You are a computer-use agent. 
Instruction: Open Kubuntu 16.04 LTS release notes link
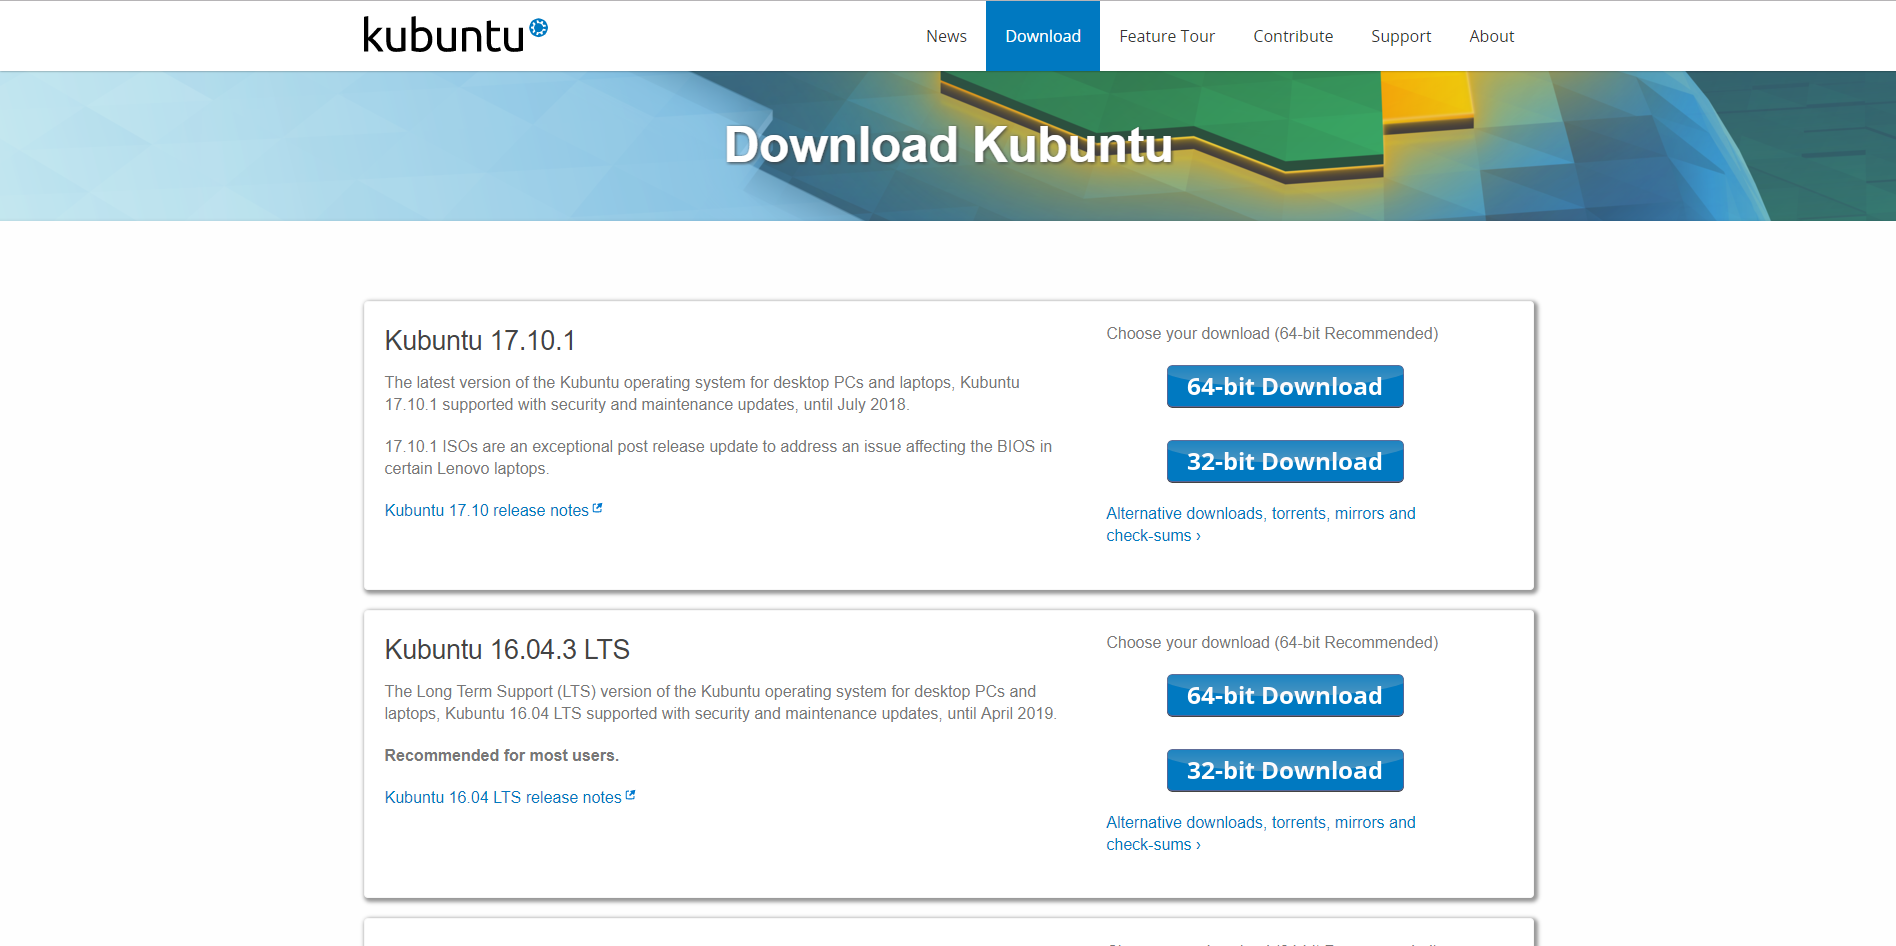(x=503, y=797)
